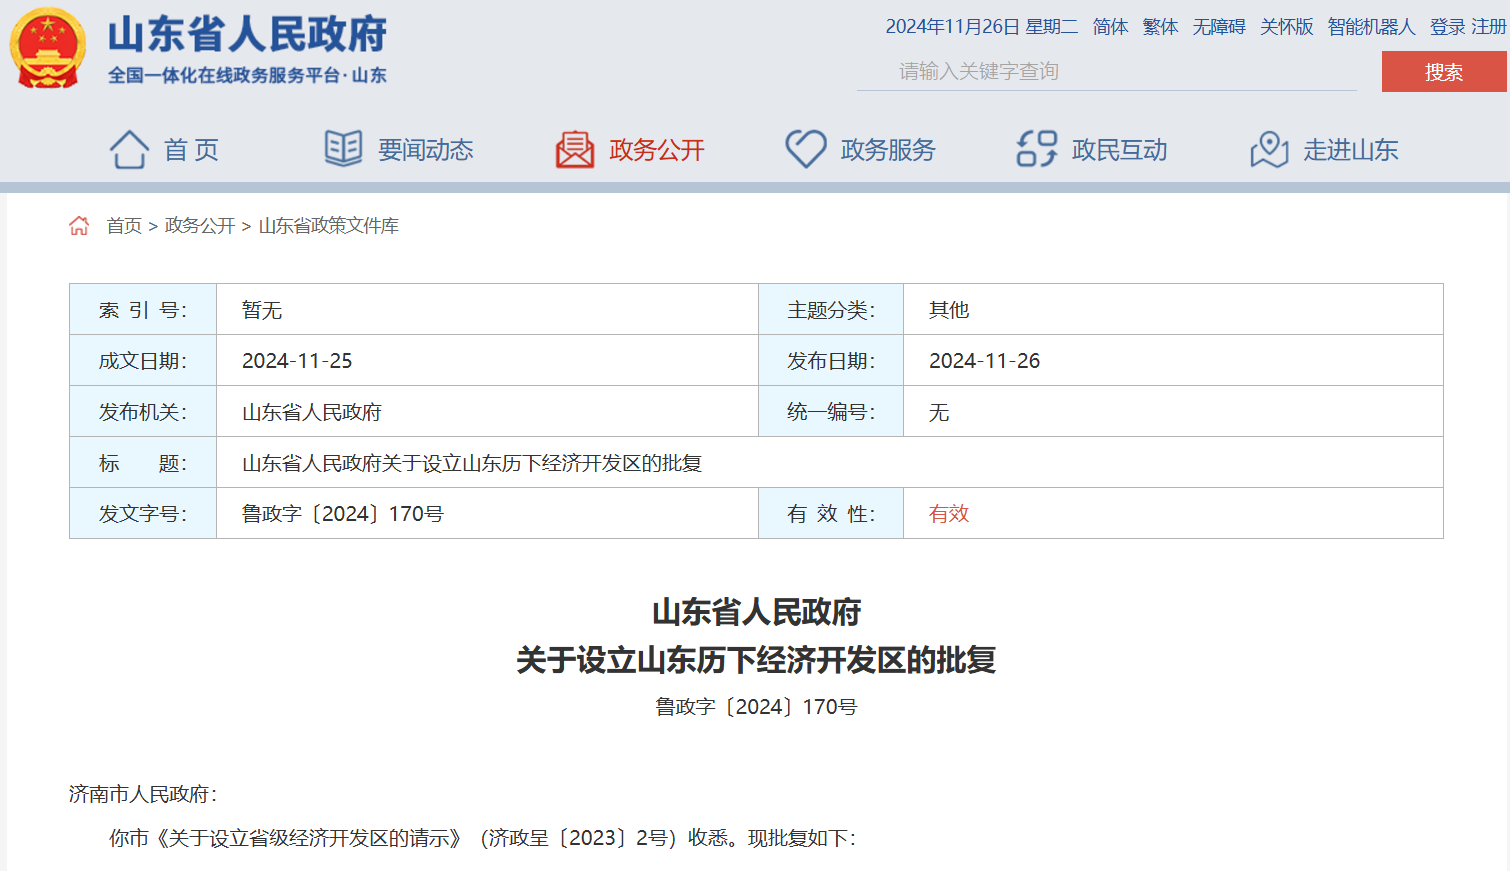Image resolution: width=1510 pixels, height=871 pixels.
Task: Click the document number below the heading
Action: coord(756,707)
